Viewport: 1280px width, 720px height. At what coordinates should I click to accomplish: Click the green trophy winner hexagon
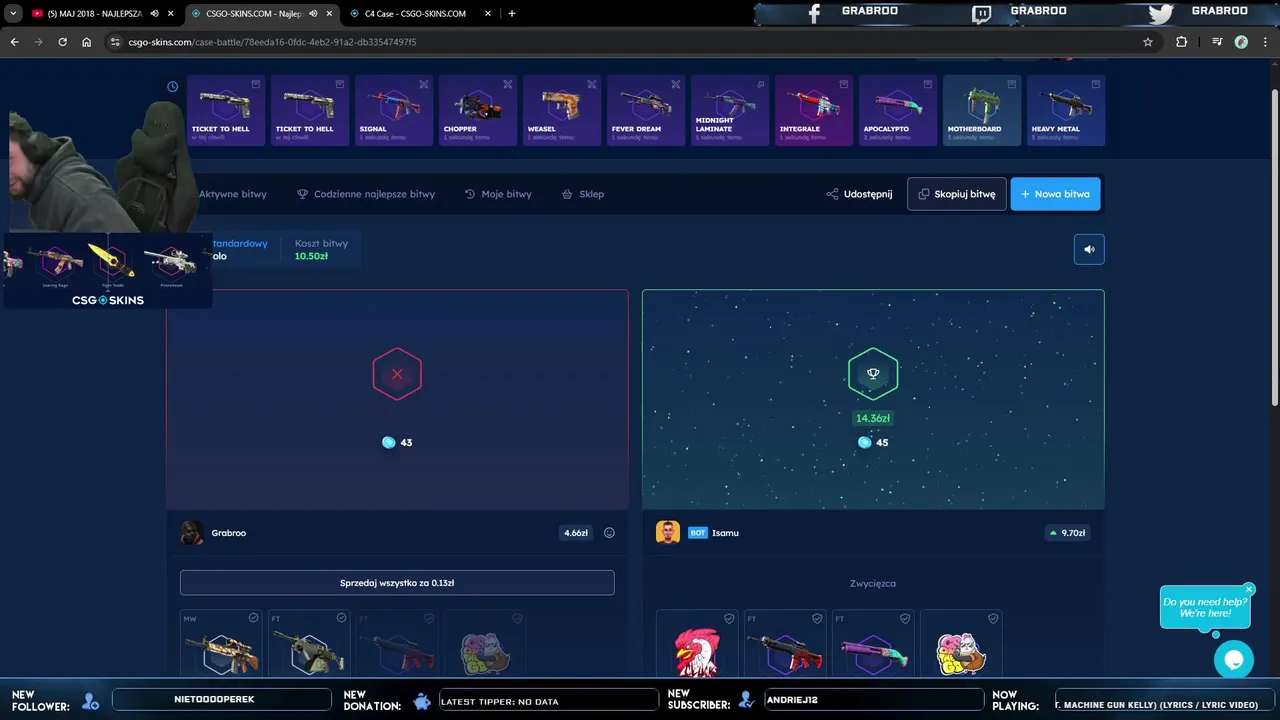(873, 374)
